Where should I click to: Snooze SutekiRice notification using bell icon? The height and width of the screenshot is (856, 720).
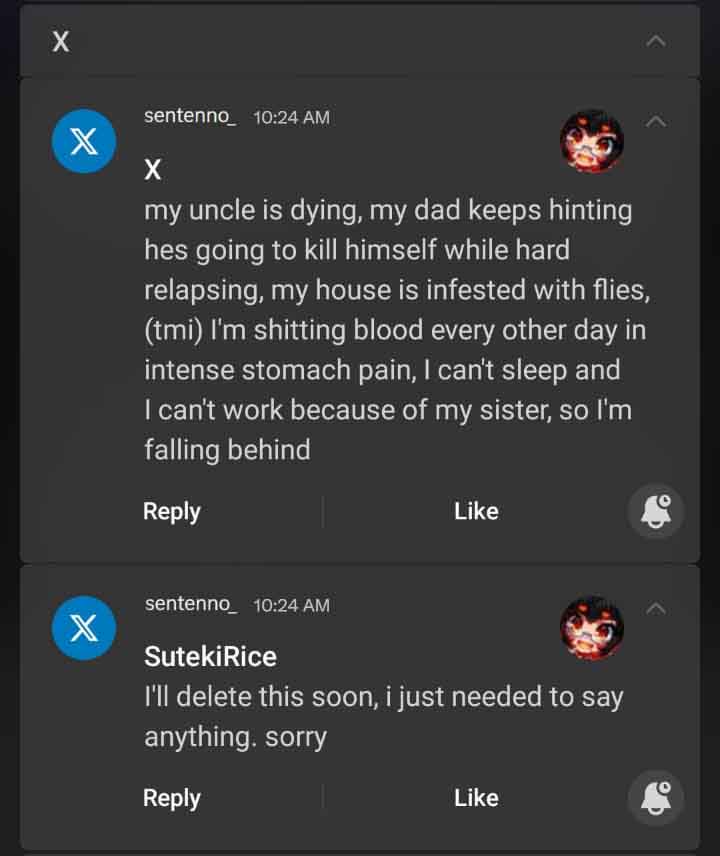(656, 798)
